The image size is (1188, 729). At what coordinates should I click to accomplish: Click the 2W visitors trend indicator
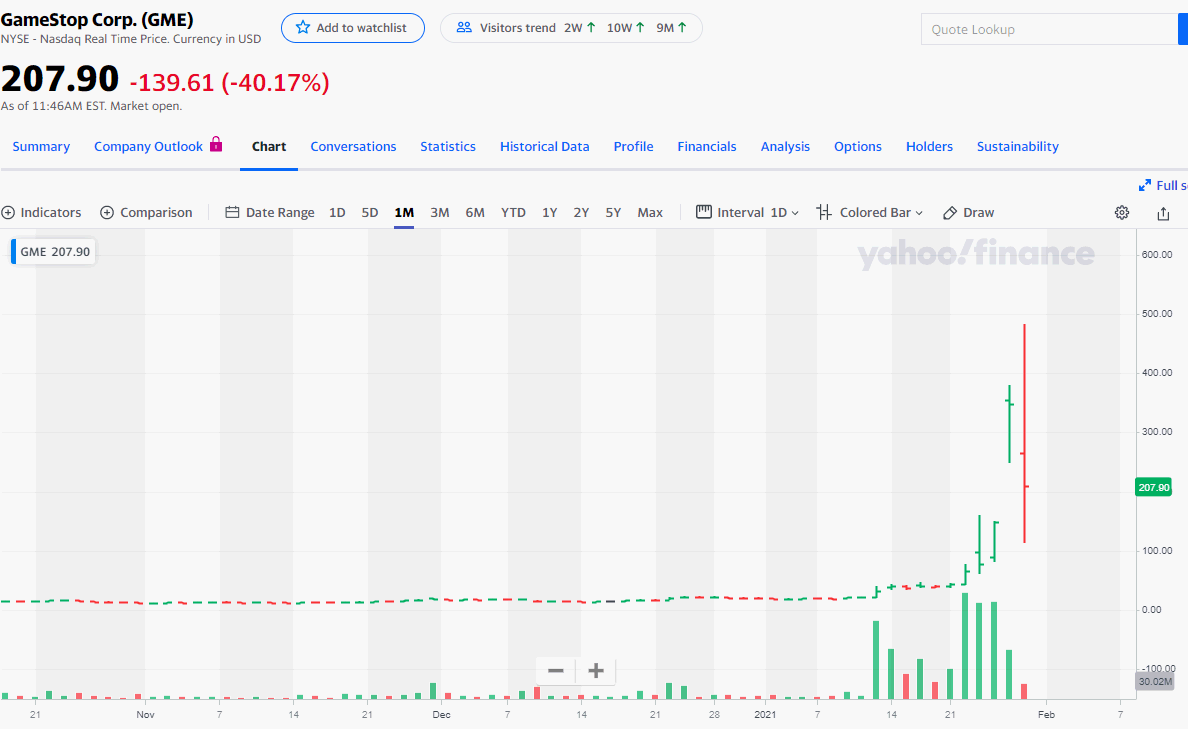click(x=580, y=27)
